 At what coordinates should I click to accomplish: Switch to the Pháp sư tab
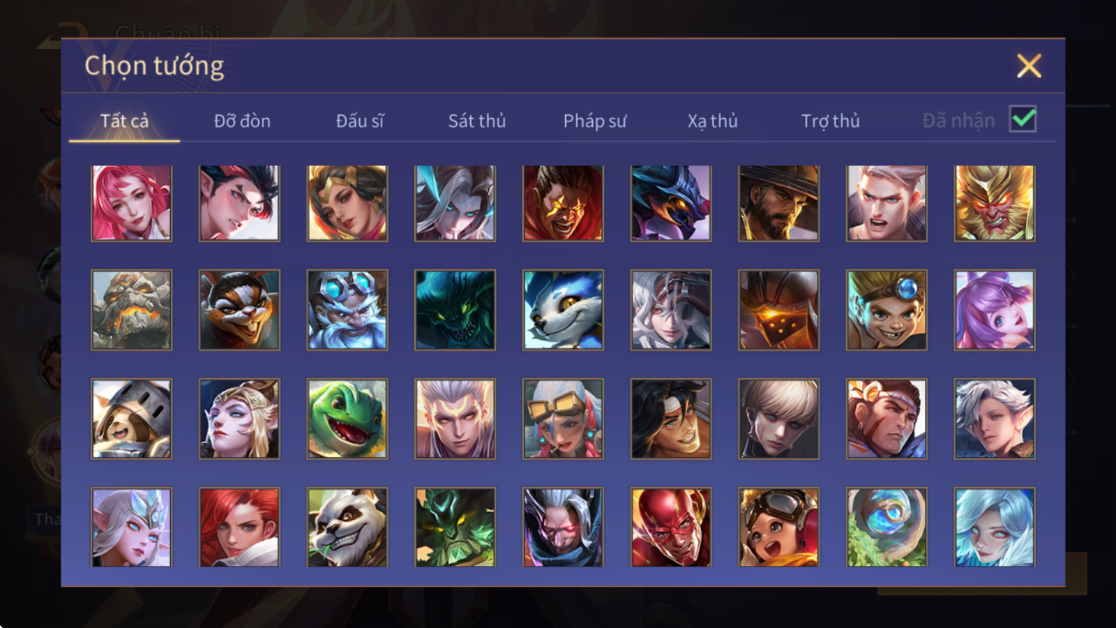click(x=595, y=121)
